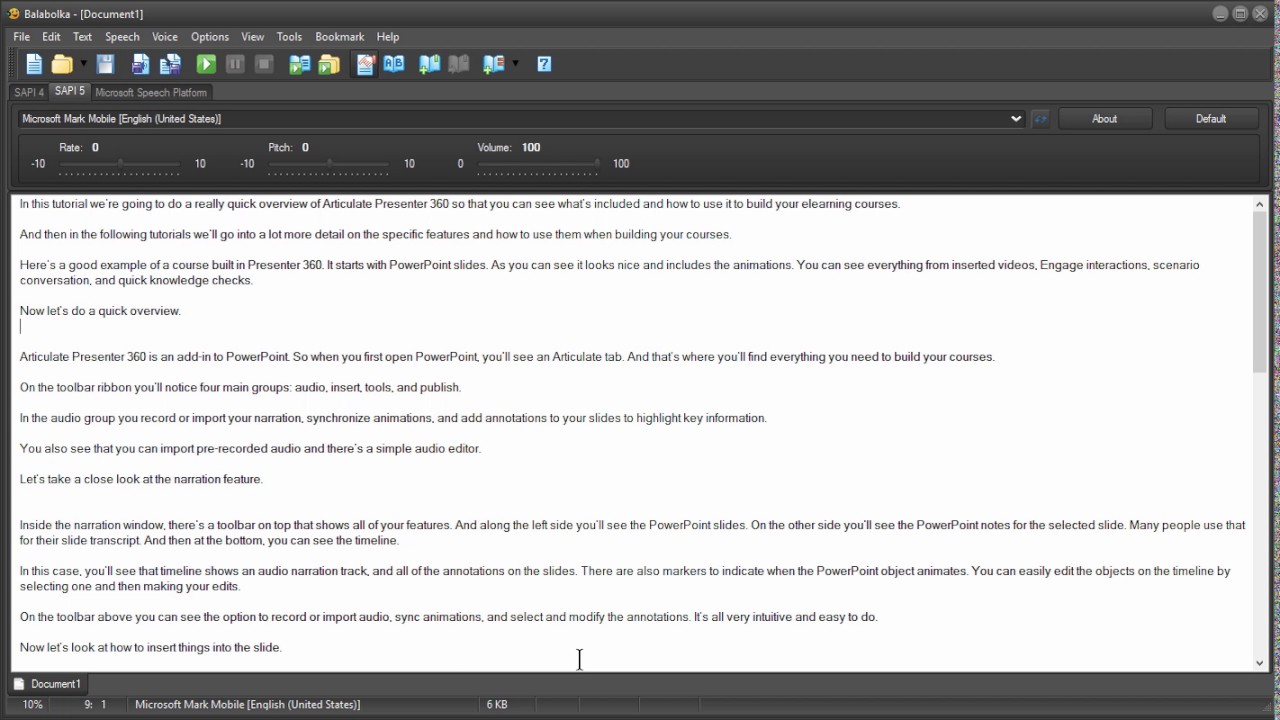Adjust the Volume slider

538,164
